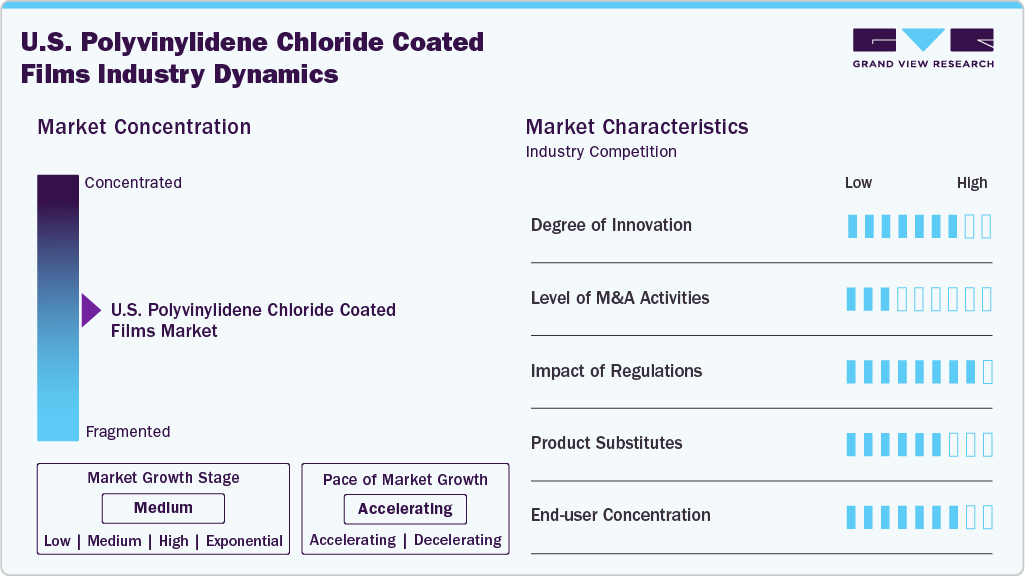Choose the Low growth stage option
This screenshot has height=576, width=1025.
[x=57, y=541]
